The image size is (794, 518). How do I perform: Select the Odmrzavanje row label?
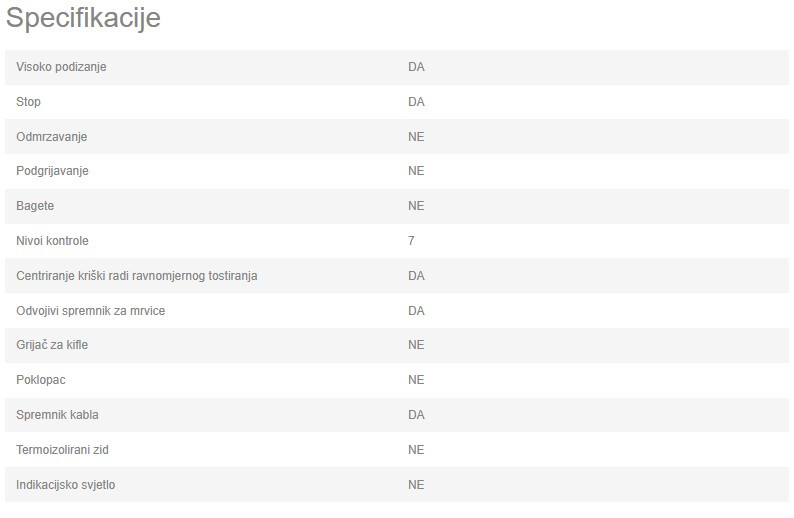52,137
